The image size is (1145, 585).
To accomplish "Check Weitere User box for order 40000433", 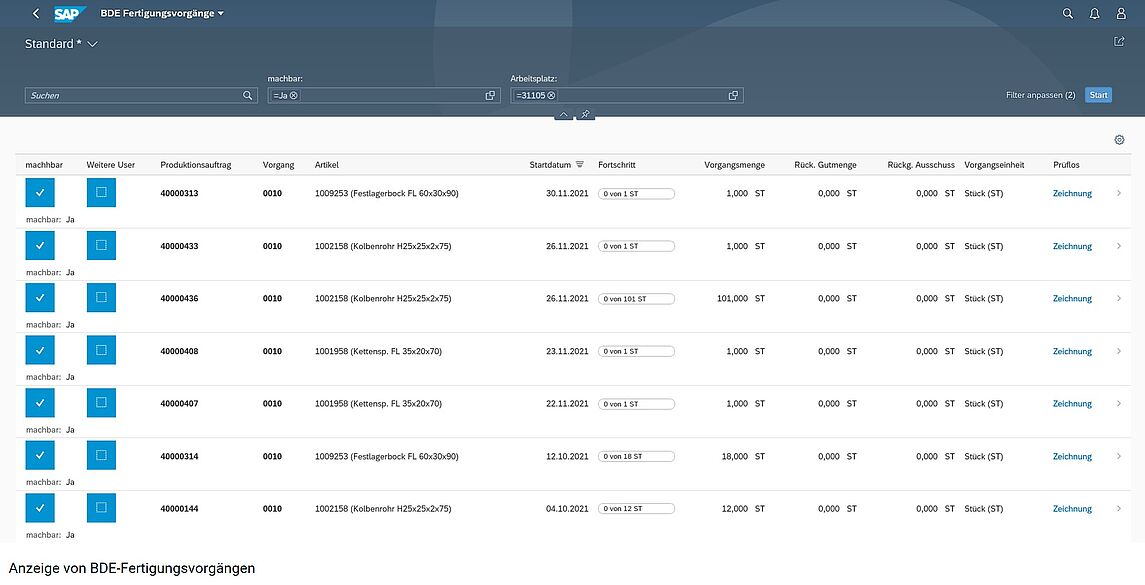I will 101,245.
